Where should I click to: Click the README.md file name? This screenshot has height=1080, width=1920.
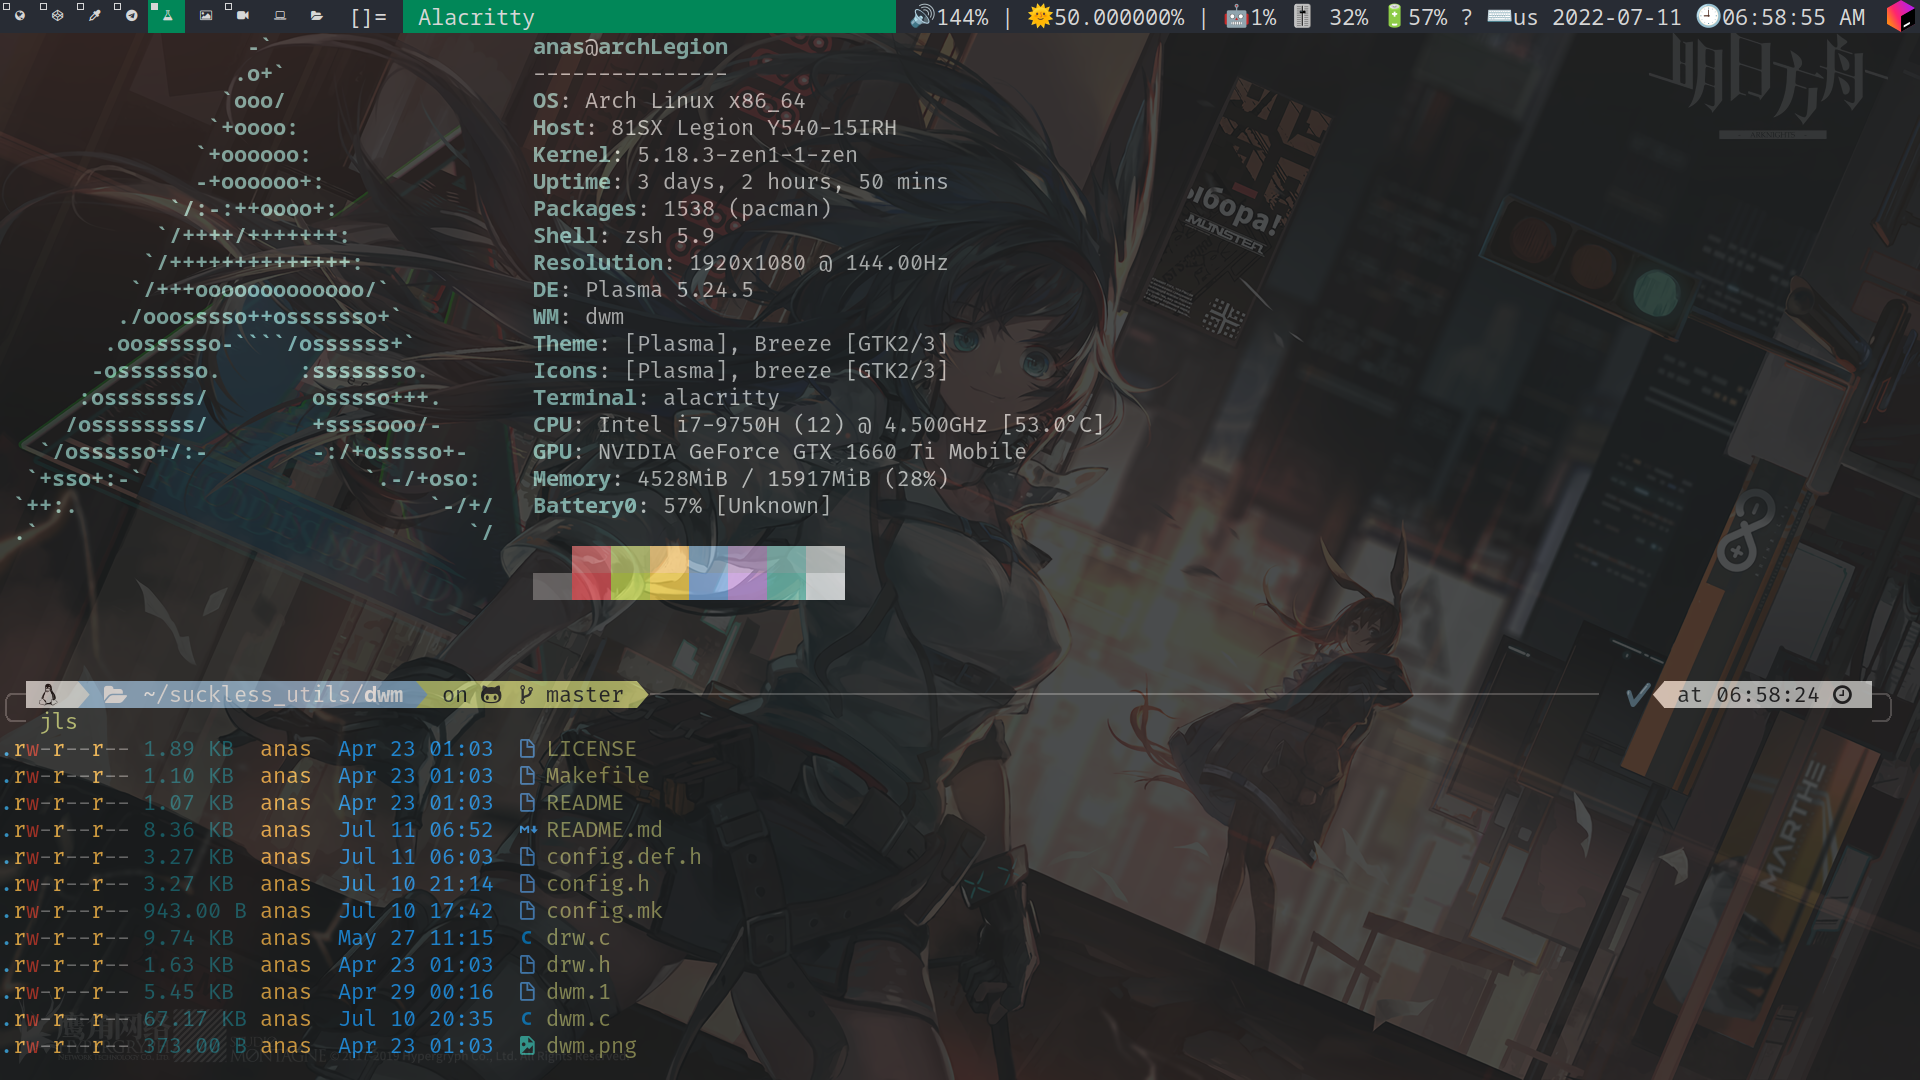pos(604,829)
